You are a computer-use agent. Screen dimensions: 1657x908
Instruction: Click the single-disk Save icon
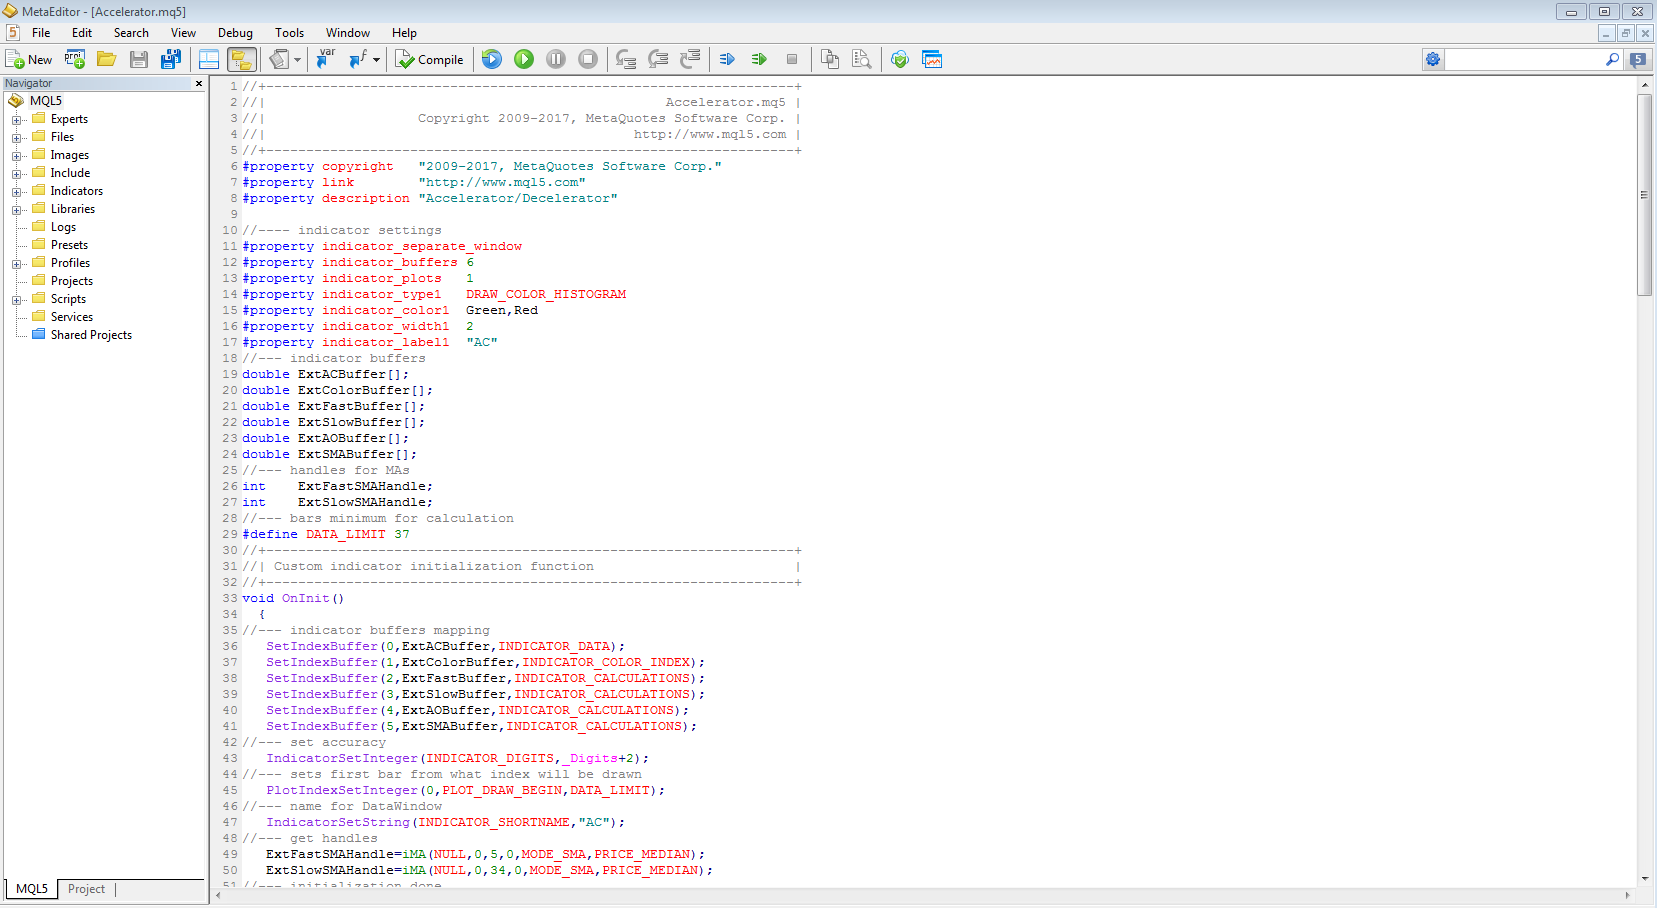coord(139,60)
